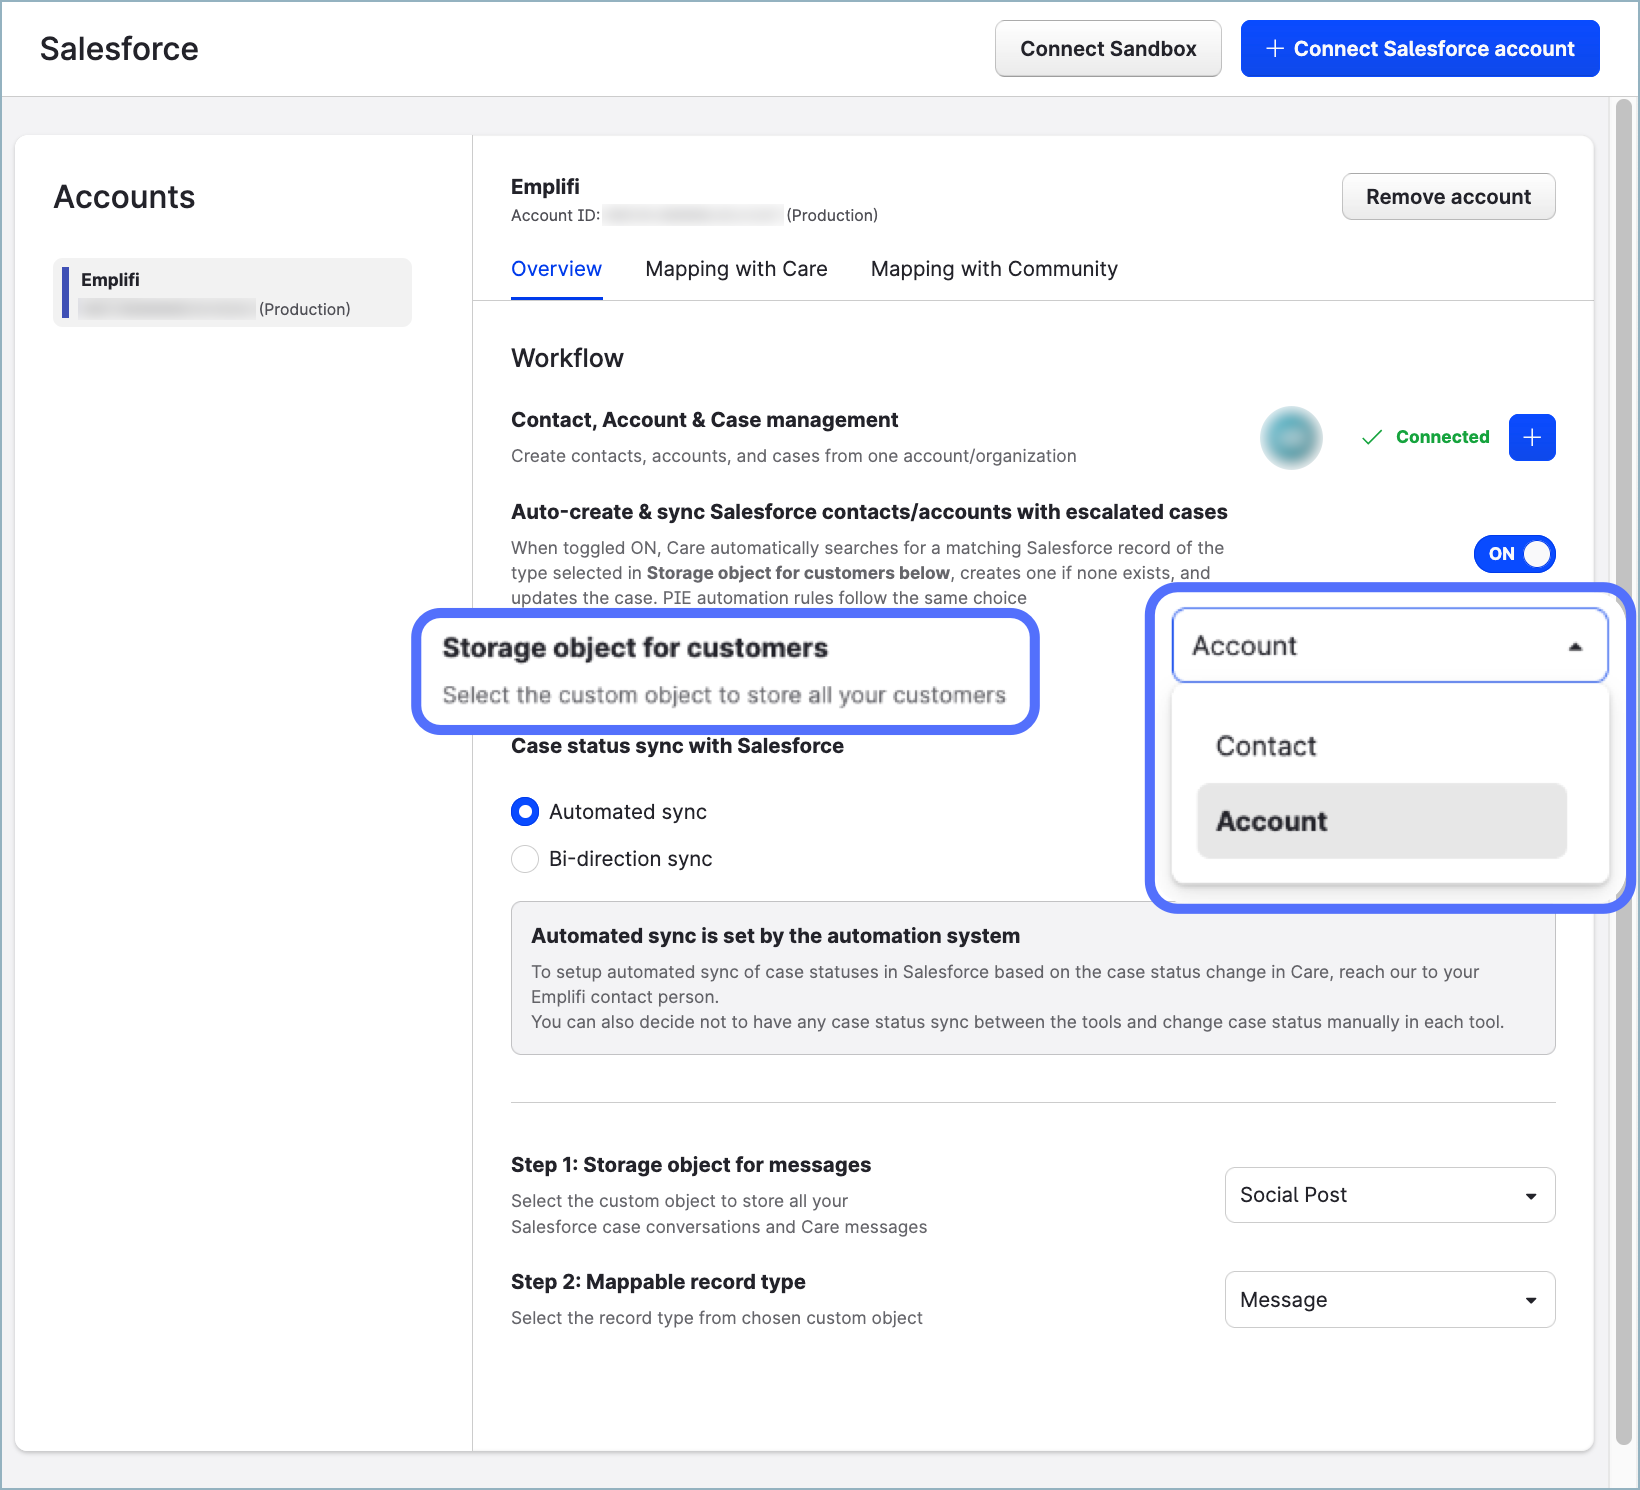The image size is (1640, 1490).
Task: Click the caret arrow in Account dropdown
Action: click(1575, 647)
